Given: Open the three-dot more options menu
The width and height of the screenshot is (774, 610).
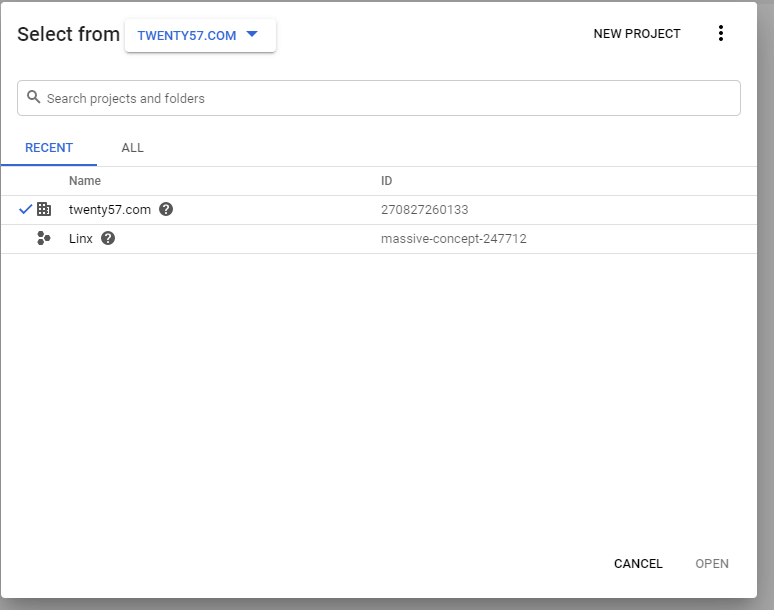Looking at the screenshot, I should point(721,34).
